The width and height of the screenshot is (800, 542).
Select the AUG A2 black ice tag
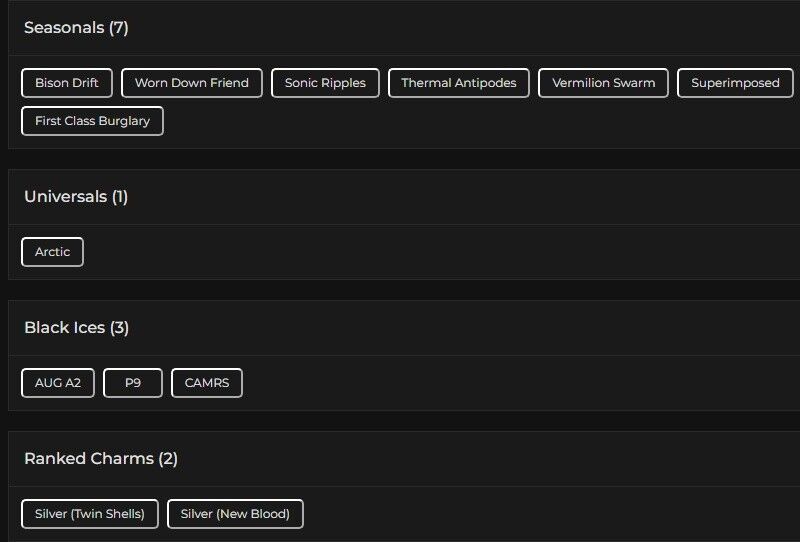[58, 383]
